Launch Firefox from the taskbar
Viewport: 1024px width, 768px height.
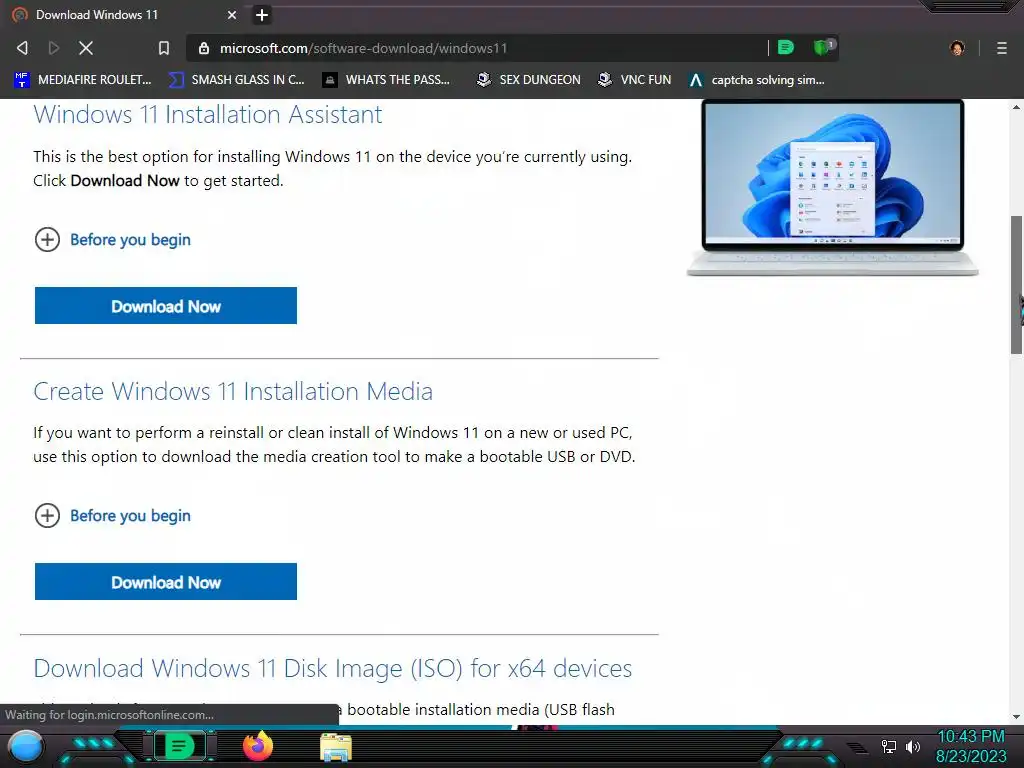258,746
